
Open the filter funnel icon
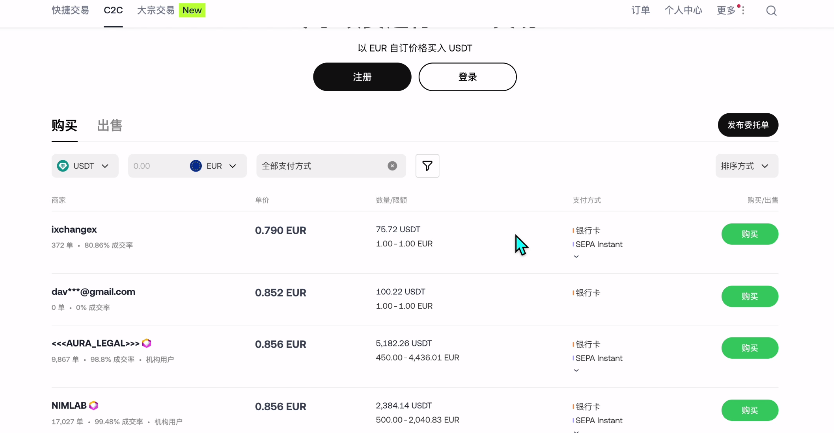[427, 166]
